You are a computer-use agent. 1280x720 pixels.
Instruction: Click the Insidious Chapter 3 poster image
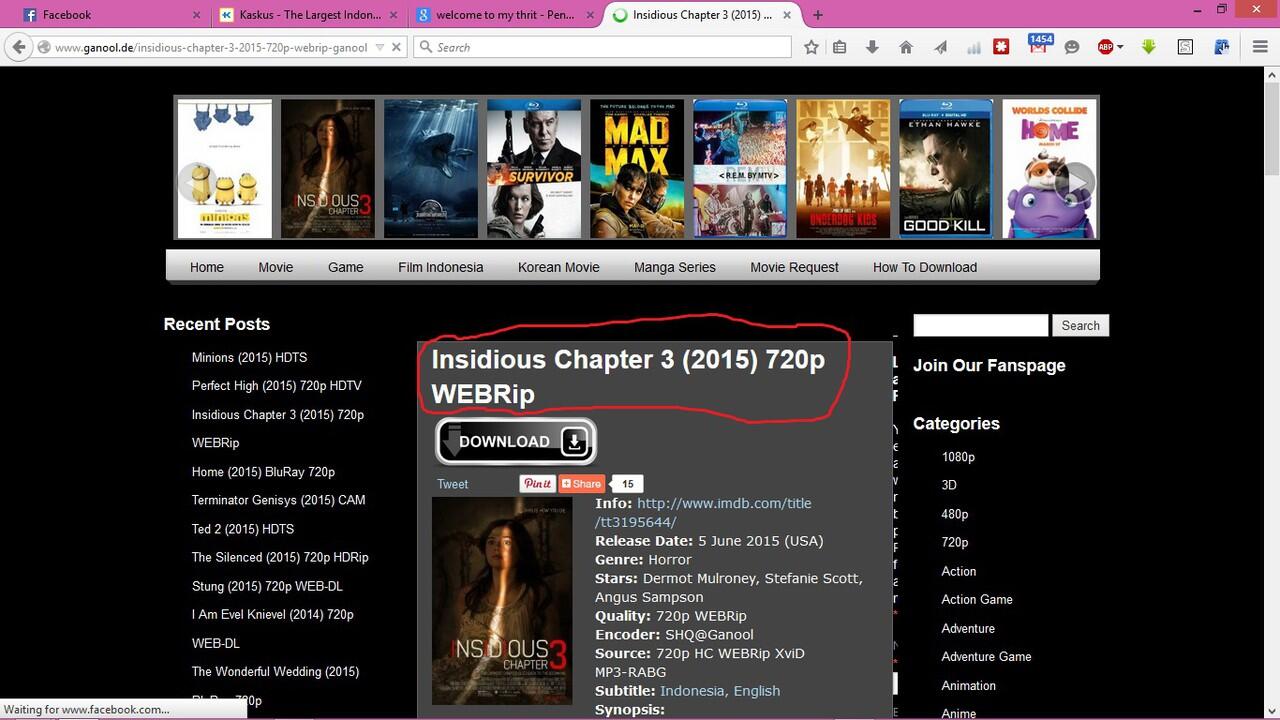tap(502, 601)
